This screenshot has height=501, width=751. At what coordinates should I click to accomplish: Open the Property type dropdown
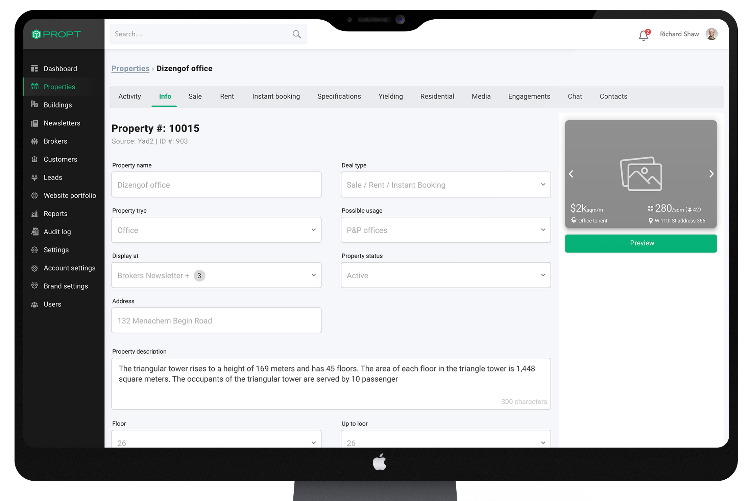(216, 230)
